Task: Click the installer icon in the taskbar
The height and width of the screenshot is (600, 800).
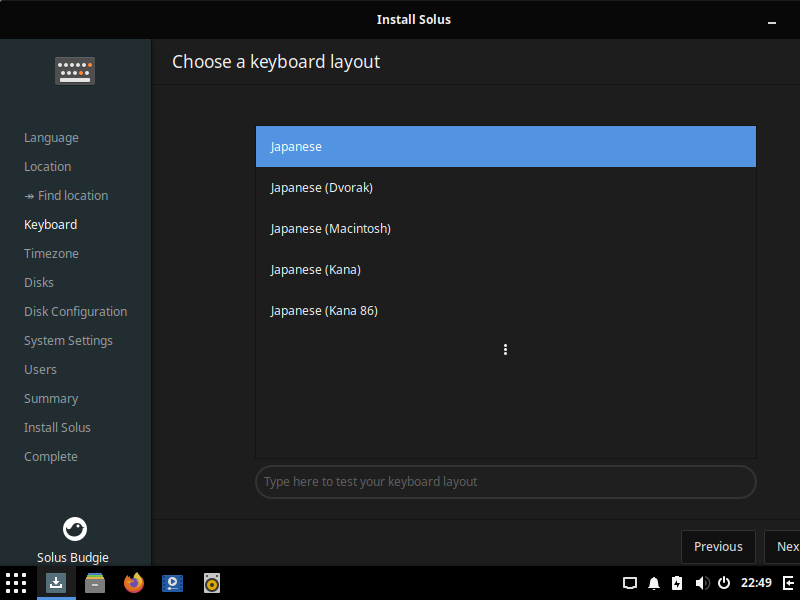Action: coord(56,583)
